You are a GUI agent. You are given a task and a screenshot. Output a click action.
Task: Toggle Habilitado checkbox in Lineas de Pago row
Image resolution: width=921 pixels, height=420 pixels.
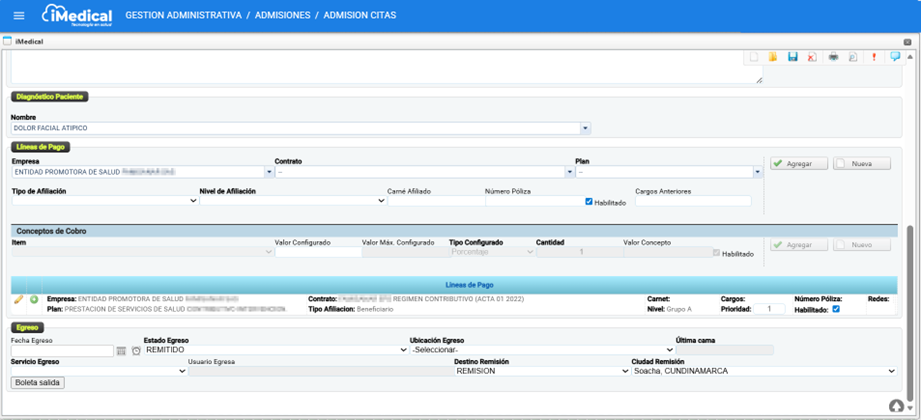point(836,309)
